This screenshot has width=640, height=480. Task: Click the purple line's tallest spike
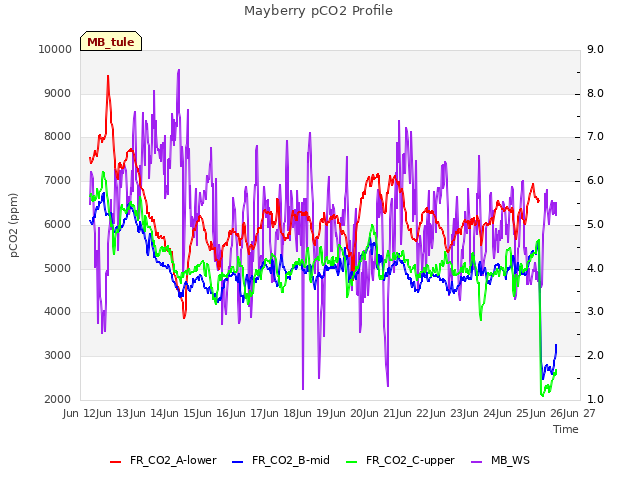pos(179,70)
